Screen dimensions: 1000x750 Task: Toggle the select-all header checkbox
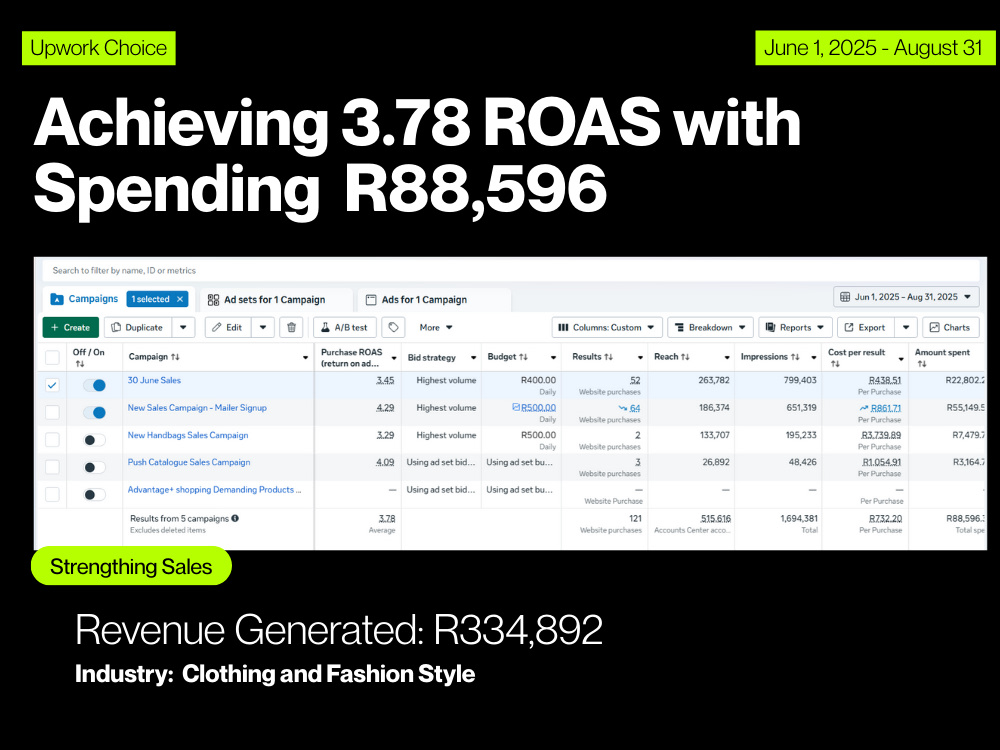click(x=52, y=357)
